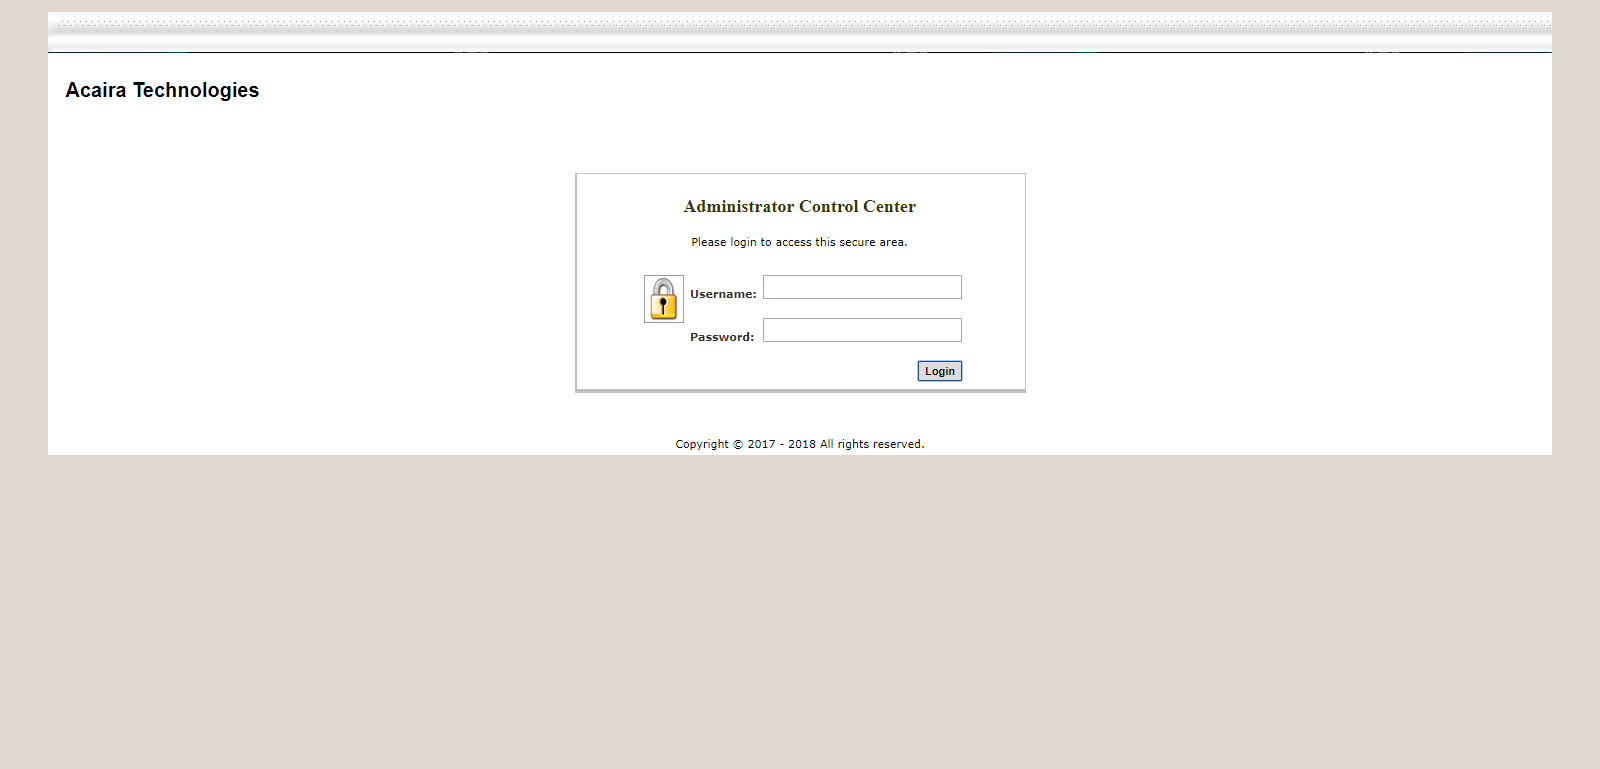
Task: Click the words 'Please login' in the instructions
Action: [723, 242]
